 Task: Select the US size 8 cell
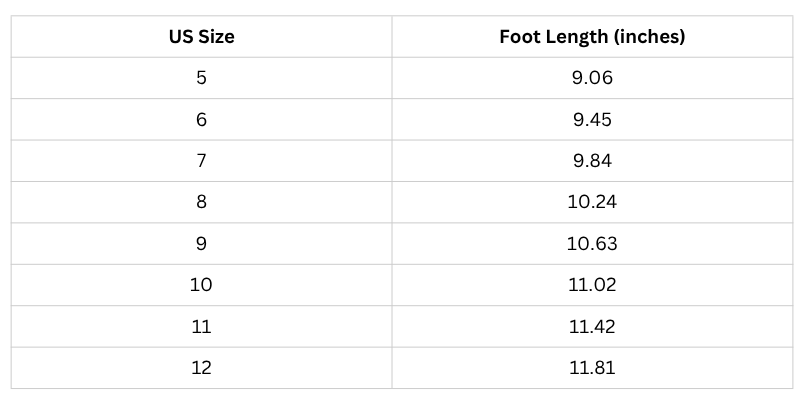[x=202, y=202]
